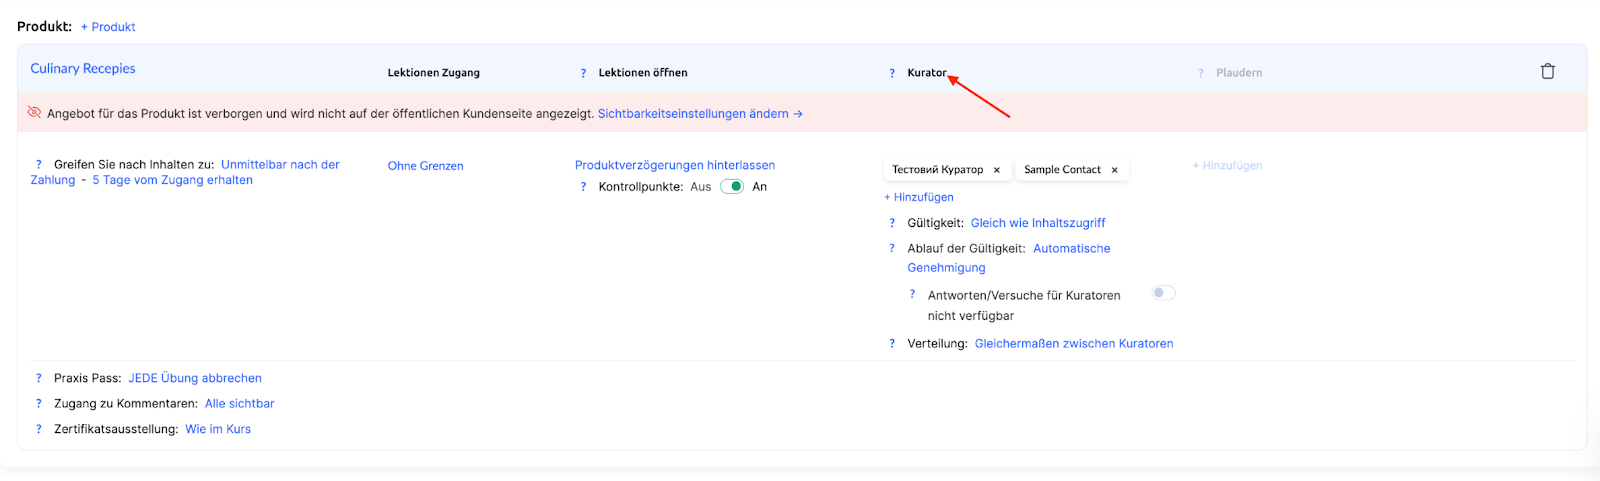Click Produktverzögerungen hinterlassen link

coord(674,165)
